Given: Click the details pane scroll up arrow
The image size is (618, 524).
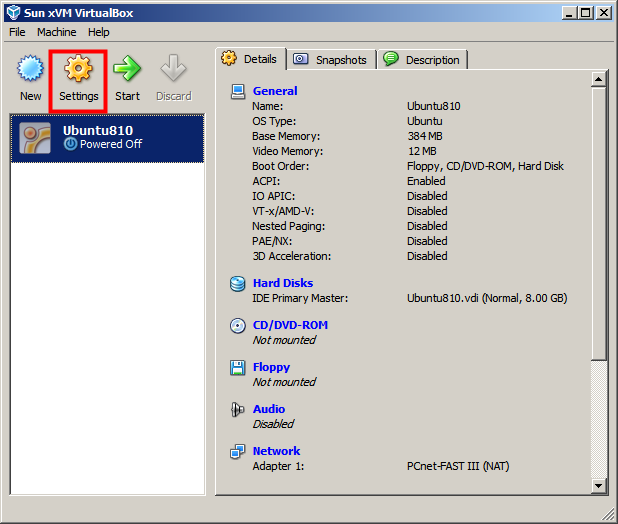Looking at the screenshot, I should [x=598, y=80].
